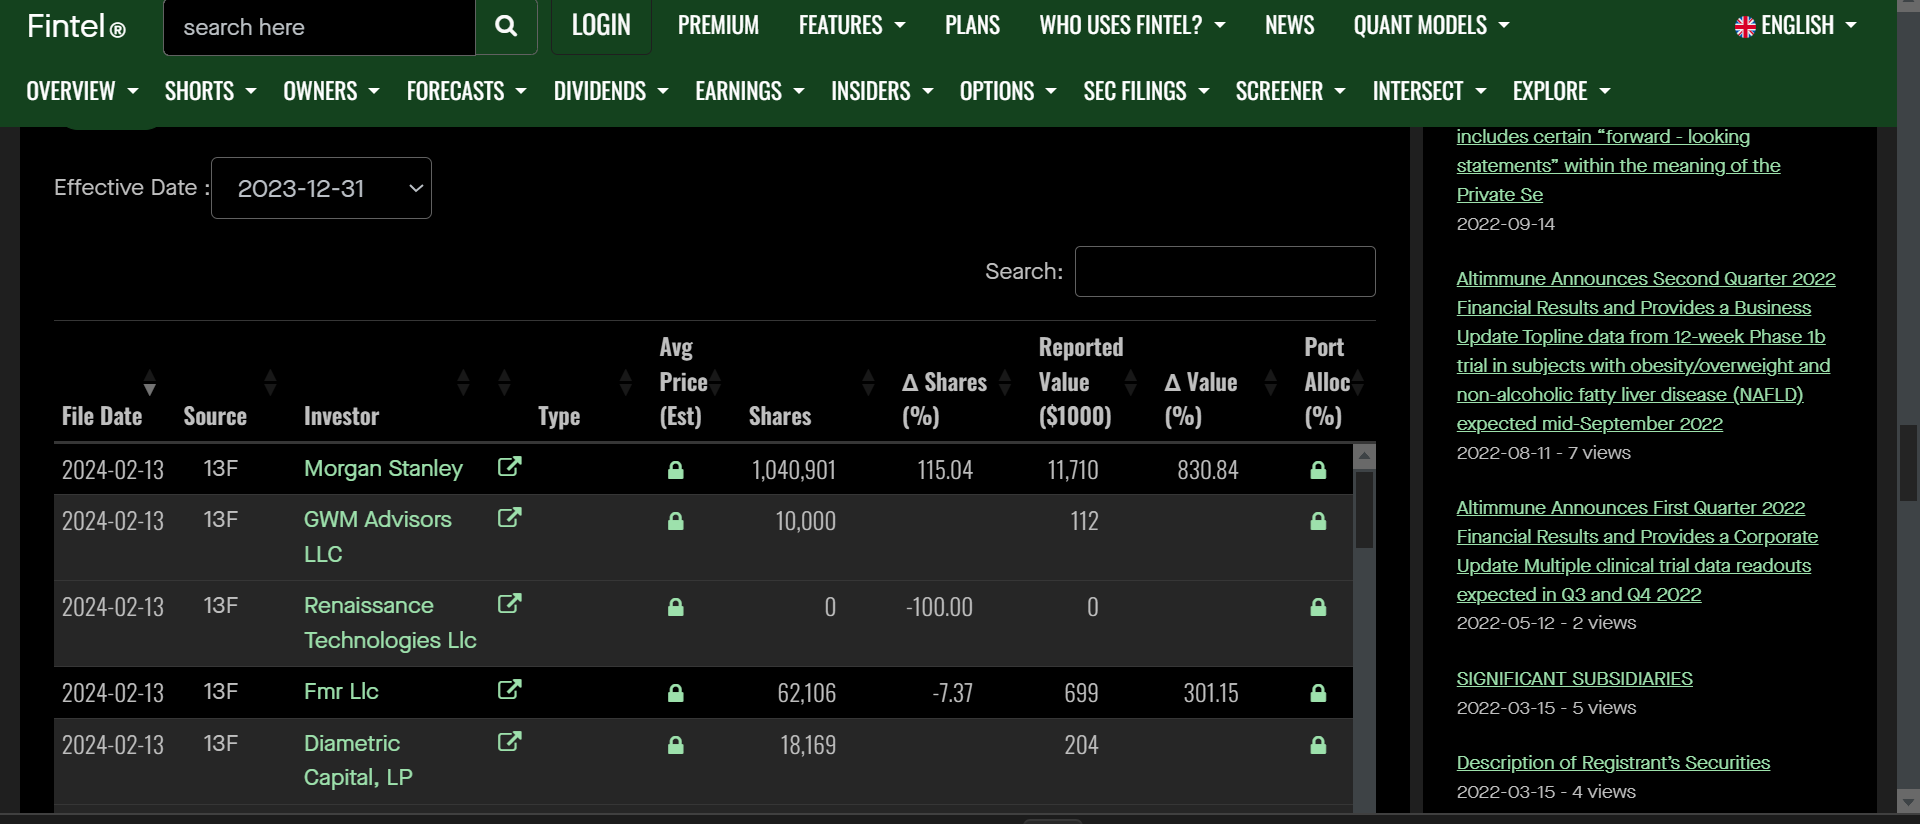Click the magnifying glass search button
This screenshot has height=824, width=1920.
[x=506, y=27]
